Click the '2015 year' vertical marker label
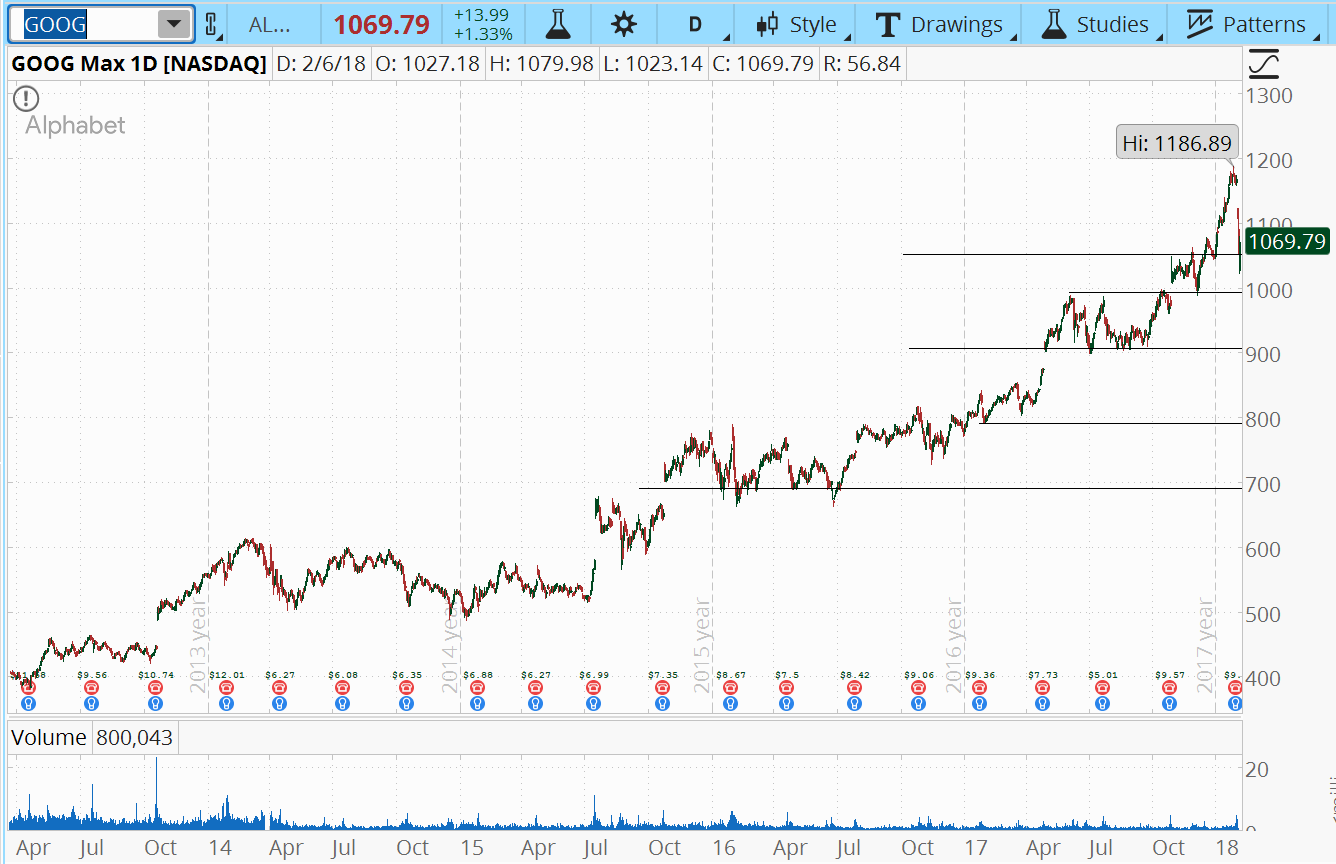This screenshot has height=864, width=1336. point(701,647)
